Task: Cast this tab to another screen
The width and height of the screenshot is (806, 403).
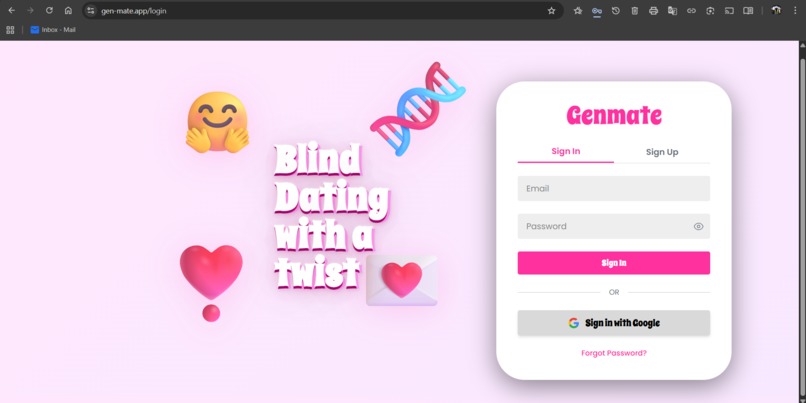Action: coord(729,11)
